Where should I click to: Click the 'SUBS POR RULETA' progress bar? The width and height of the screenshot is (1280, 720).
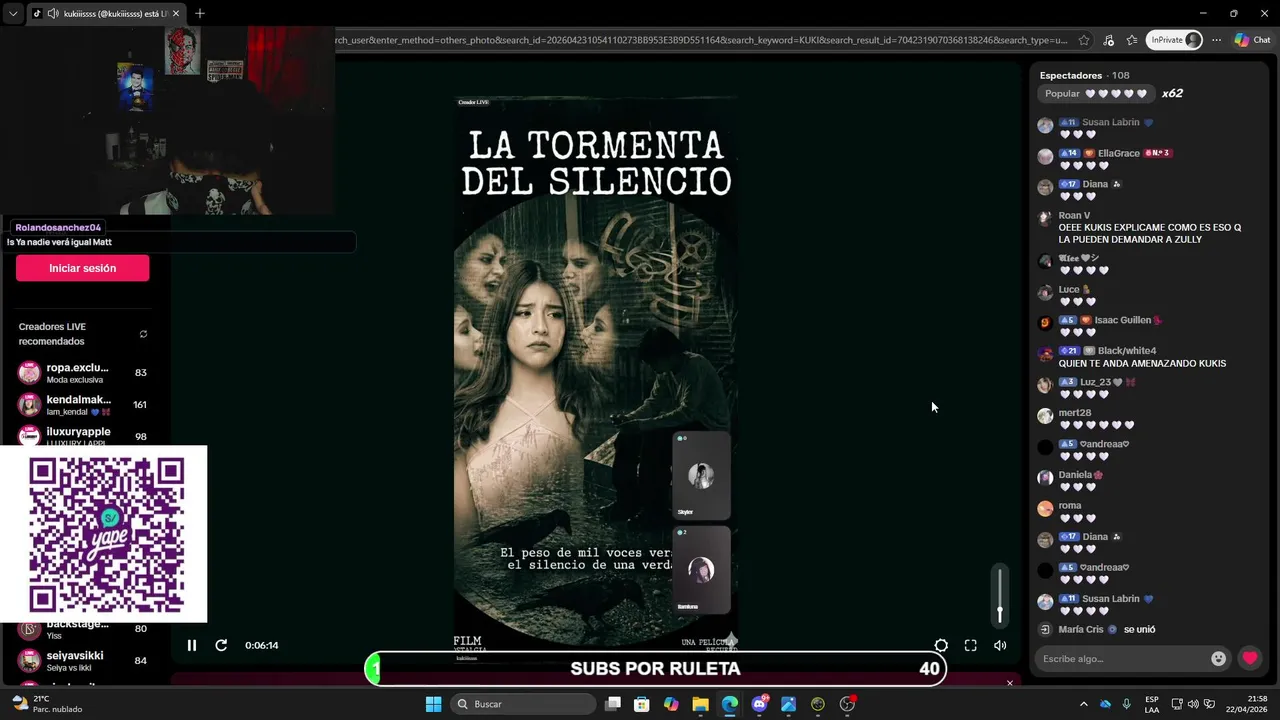click(655, 669)
